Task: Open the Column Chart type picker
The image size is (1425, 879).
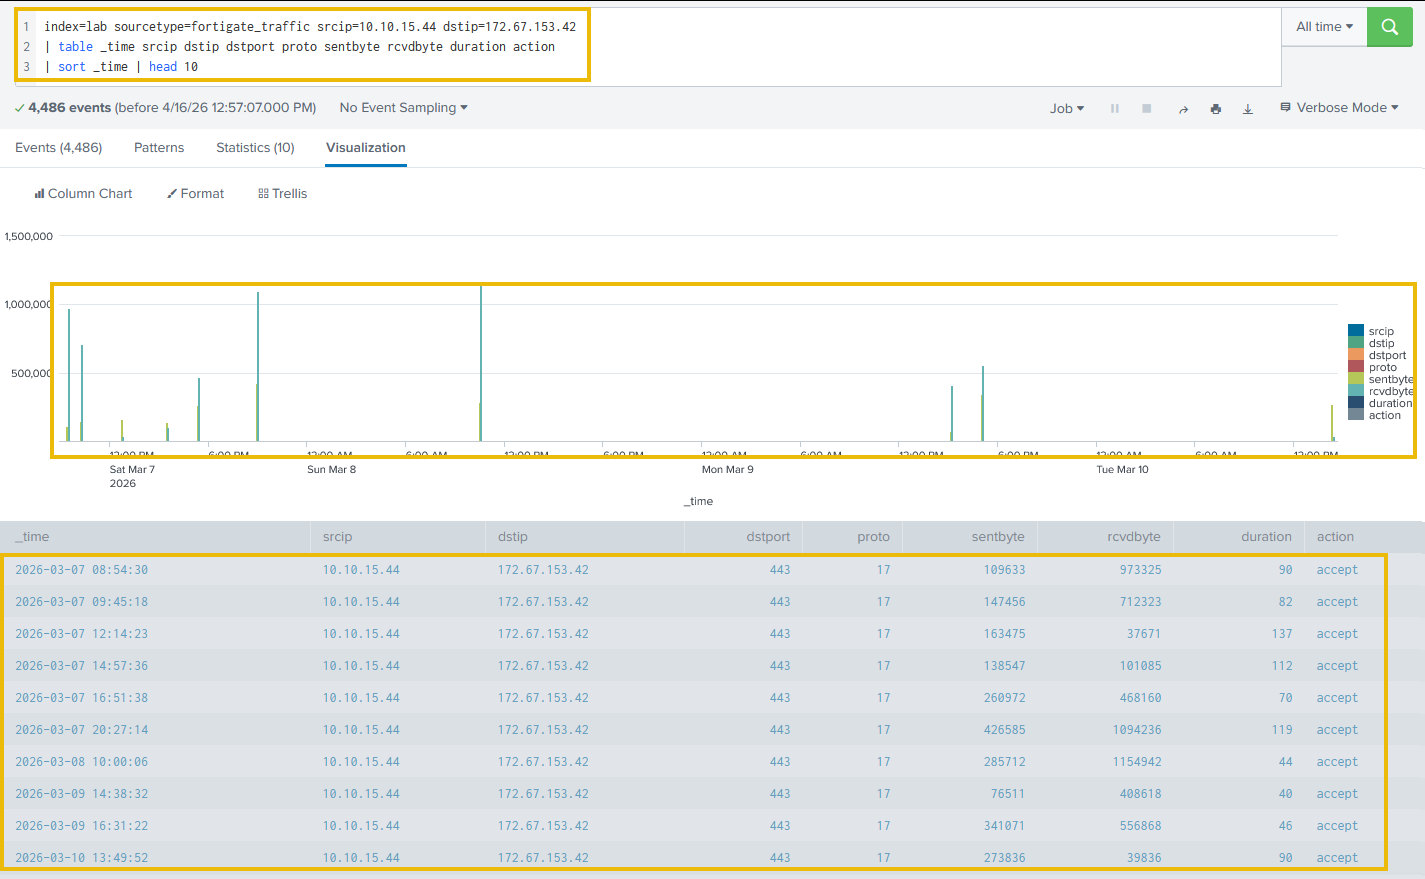Action: [x=83, y=194]
